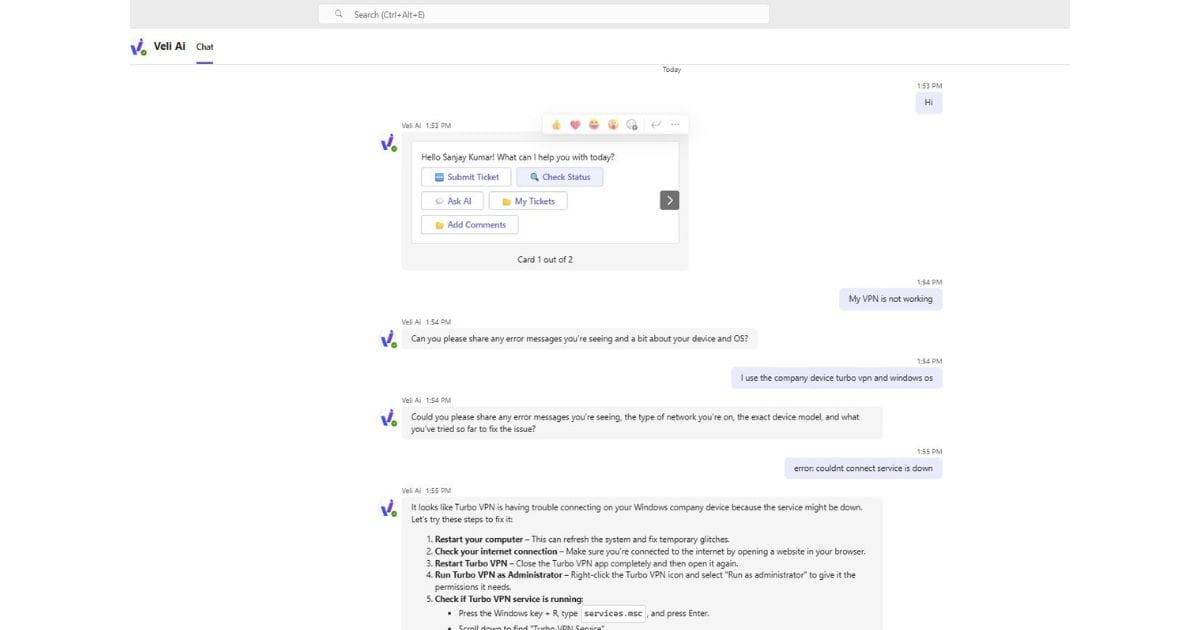This screenshot has width=1200, height=630.
Task: Click the 'Restart Turbo VPN' step
Action: click(472, 563)
